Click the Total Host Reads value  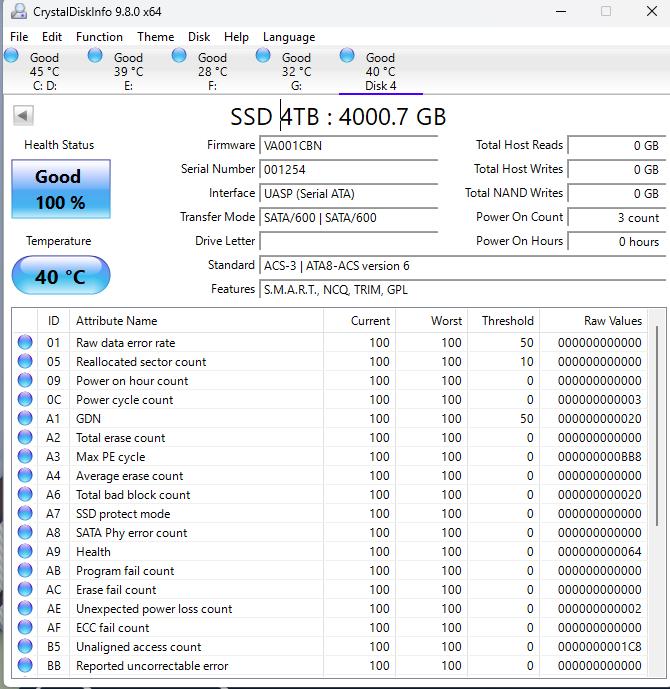tap(617, 145)
